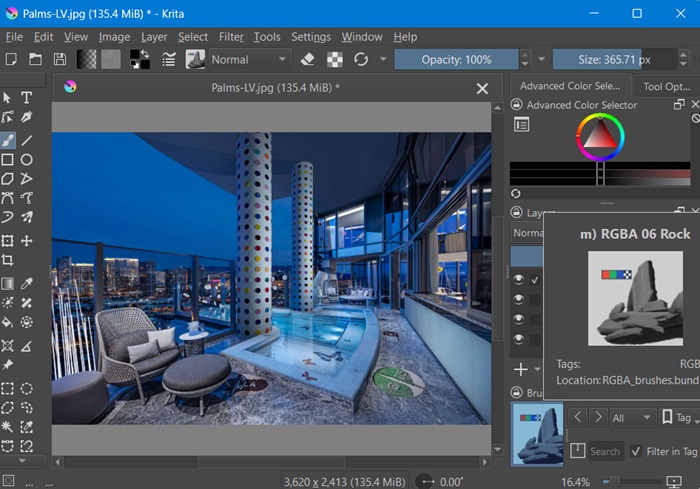Image resolution: width=700 pixels, height=489 pixels.
Task: Close the Palms-LV.jpg document tab
Action: [x=482, y=88]
